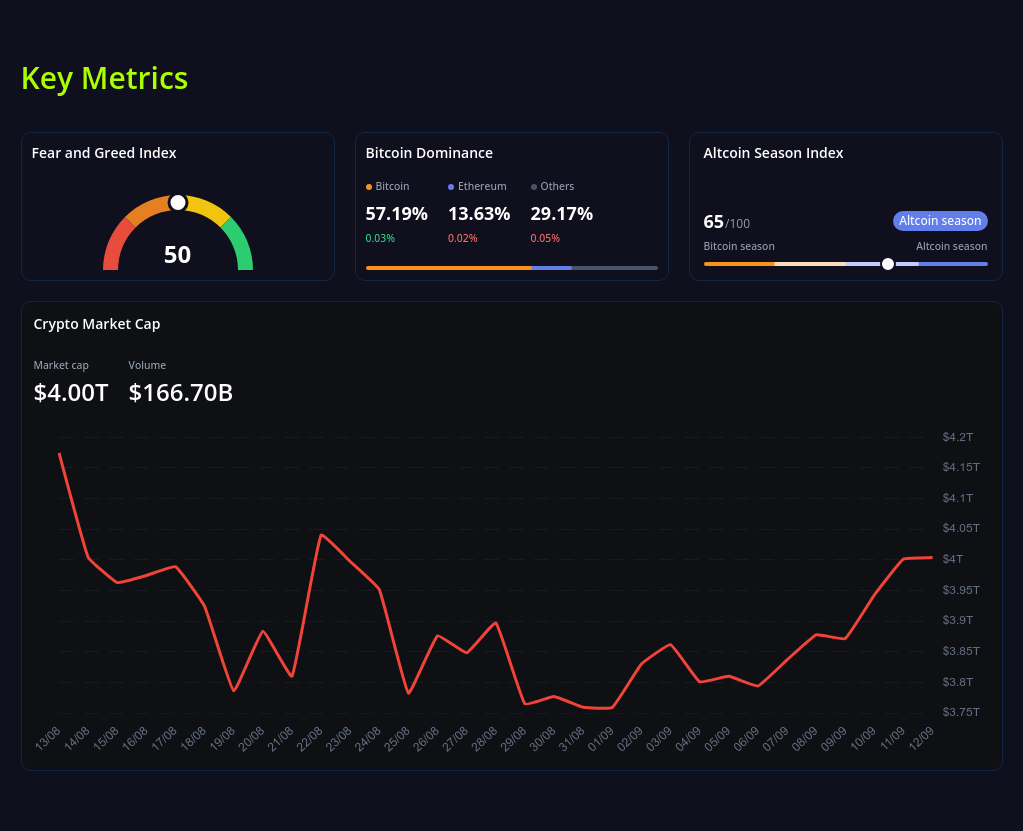Open the Bitcoin Dominance card title
The height and width of the screenshot is (831, 1023).
click(x=429, y=153)
